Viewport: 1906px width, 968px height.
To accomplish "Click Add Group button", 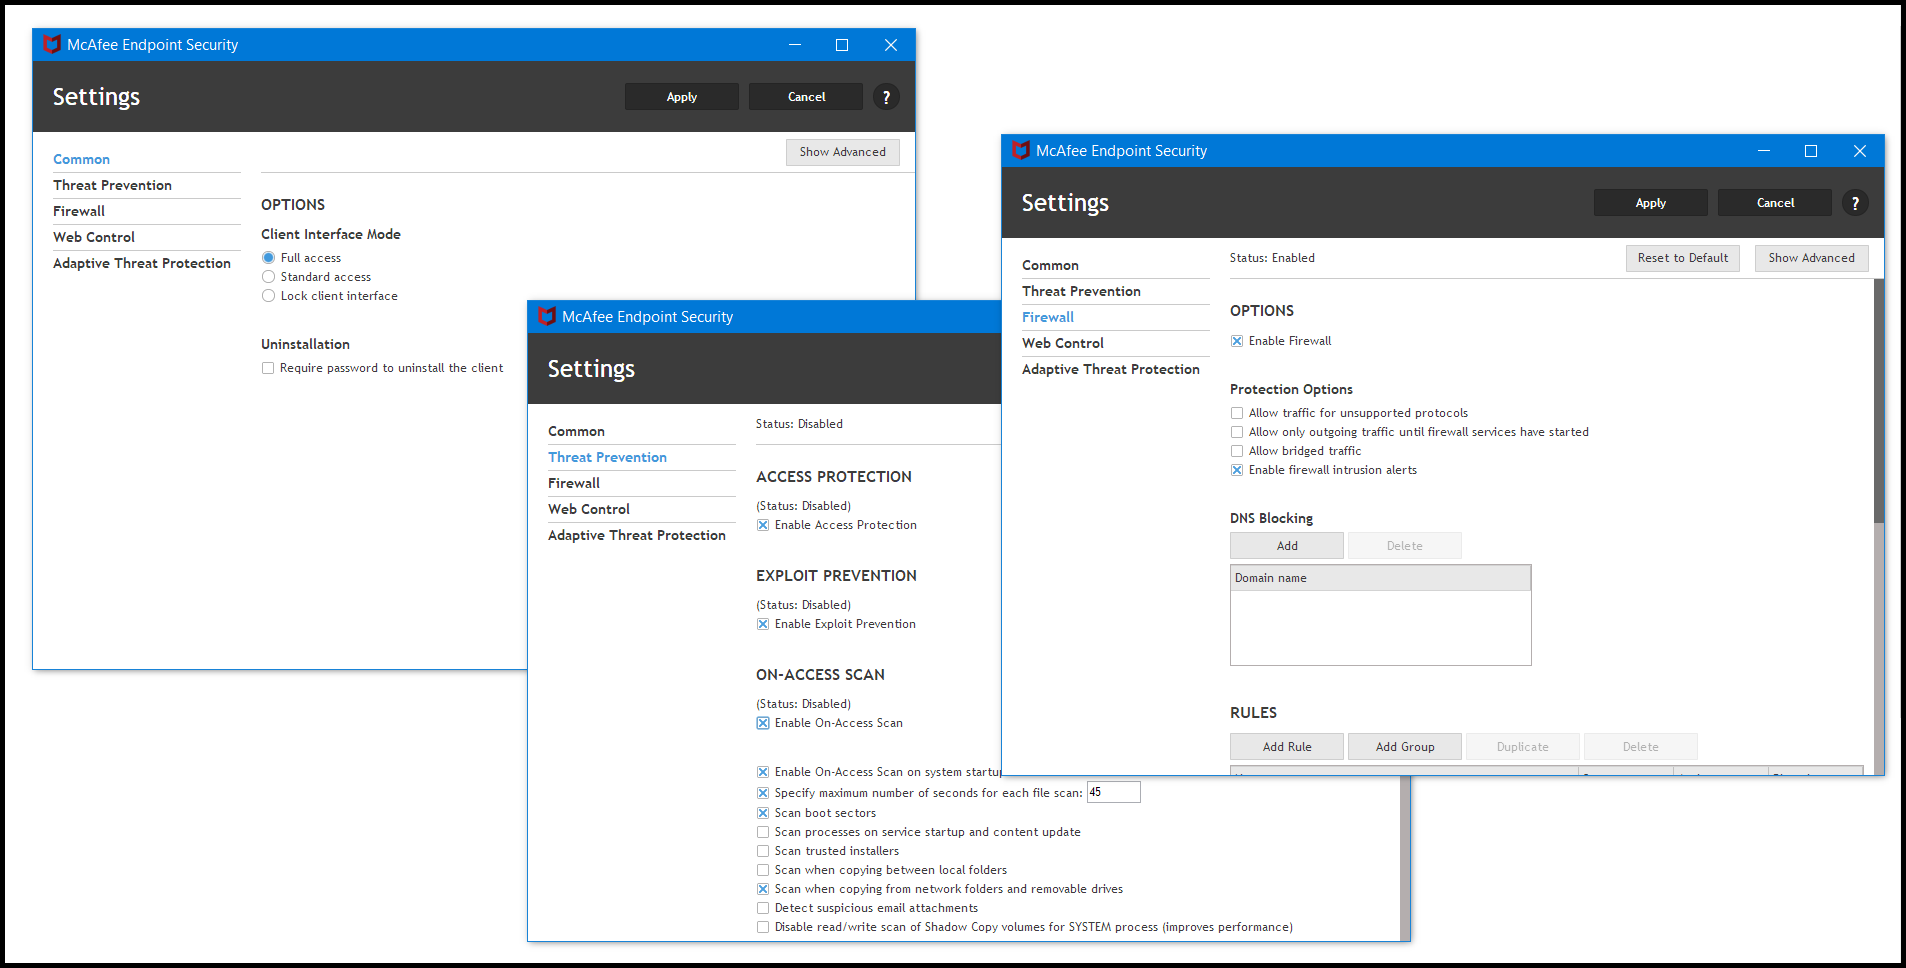I will point(1405,747).
